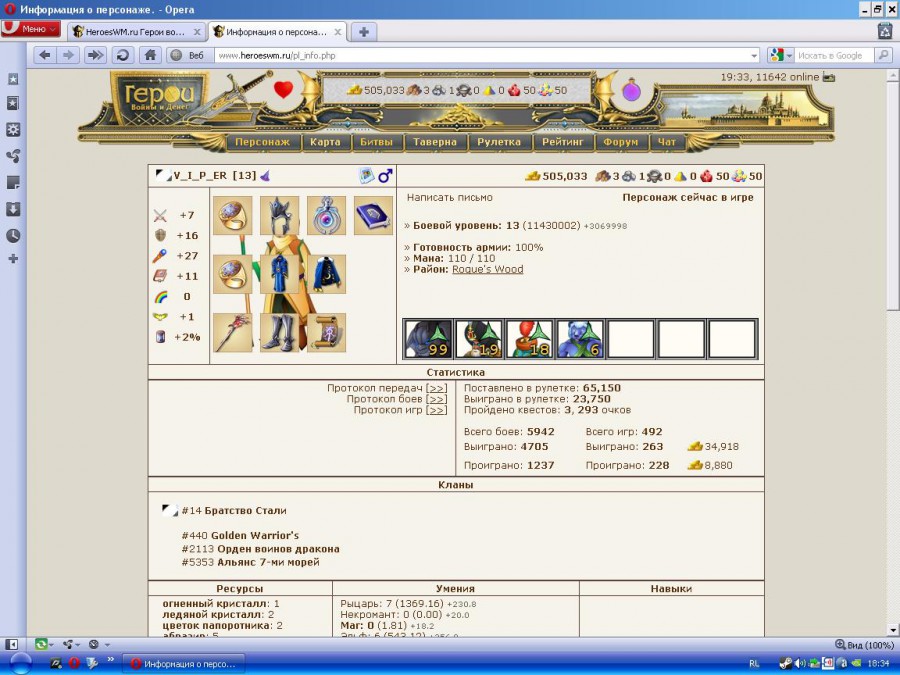Open the gear panel in Opera's sidebar
This screenshot has width=900, height=675.
point(13,130)
